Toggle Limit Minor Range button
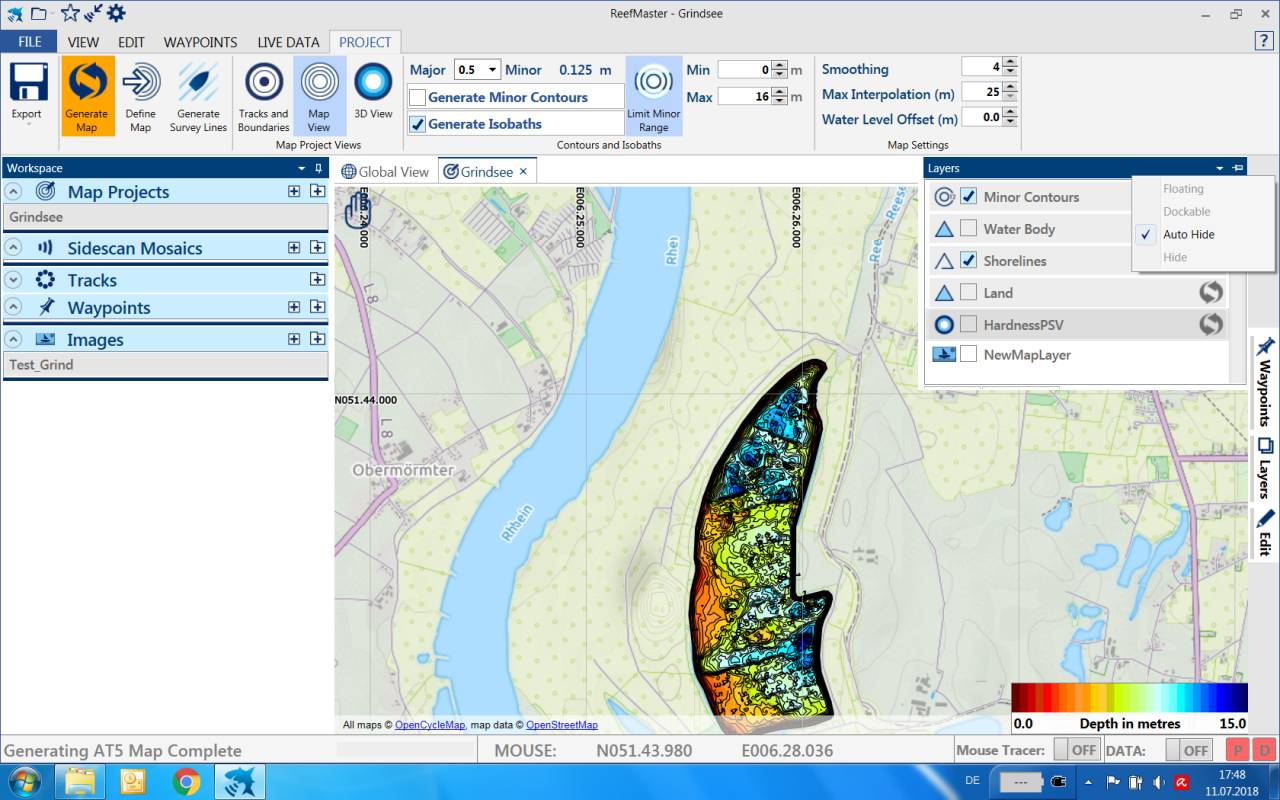Viewport: 1280px width, 800px height. (x=653, y=82)
